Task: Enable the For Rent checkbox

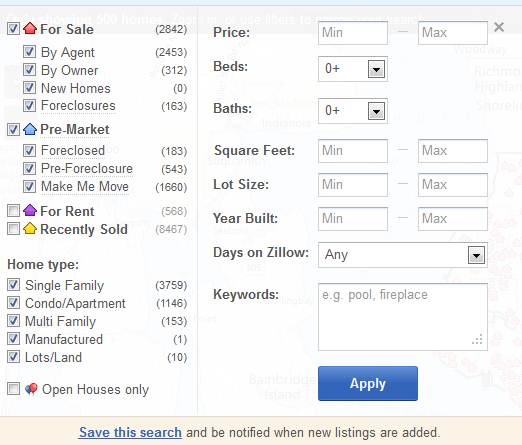Action: pos(13,211)
